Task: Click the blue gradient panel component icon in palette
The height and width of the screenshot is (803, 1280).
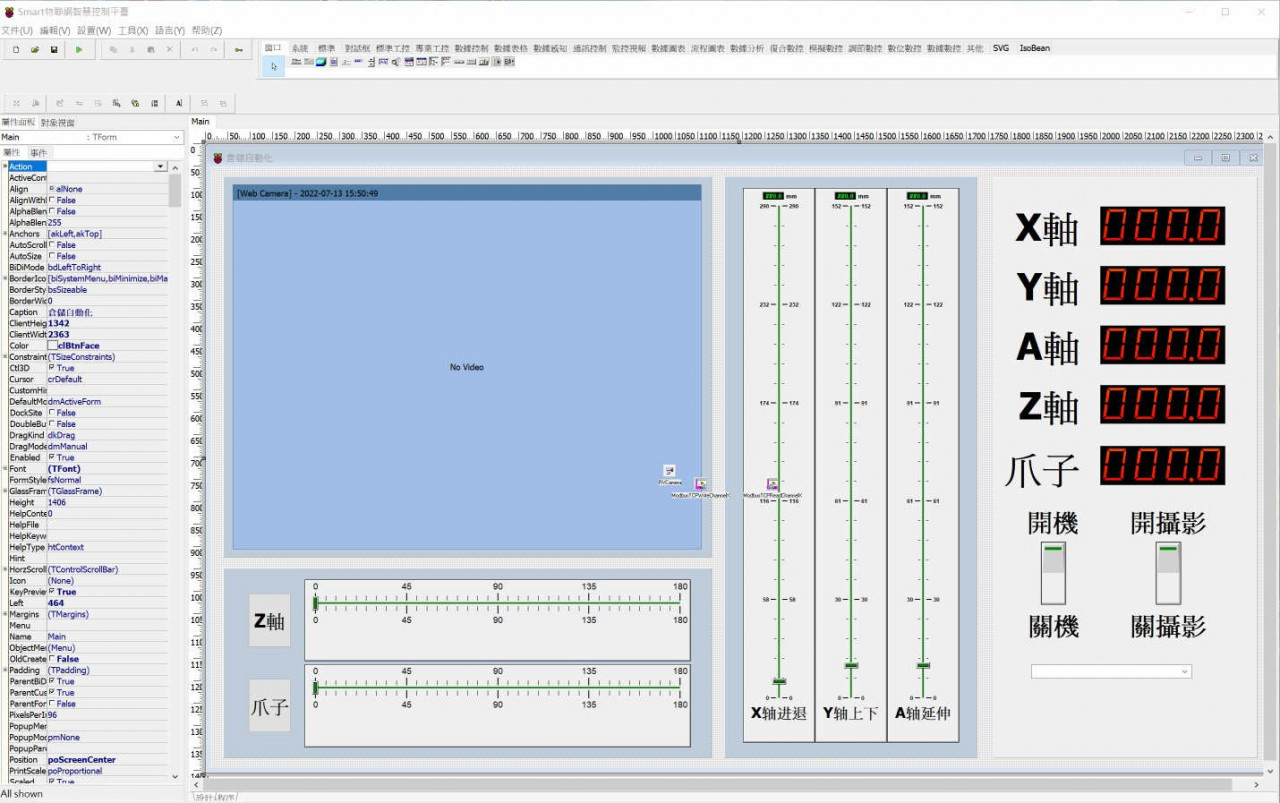Action: pos(321,62)
